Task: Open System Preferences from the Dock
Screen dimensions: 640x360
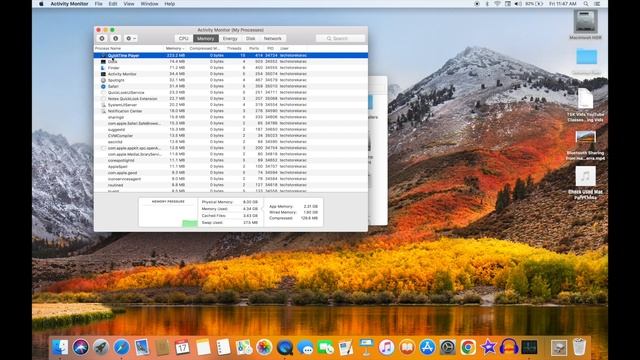Action: (448, 347)
